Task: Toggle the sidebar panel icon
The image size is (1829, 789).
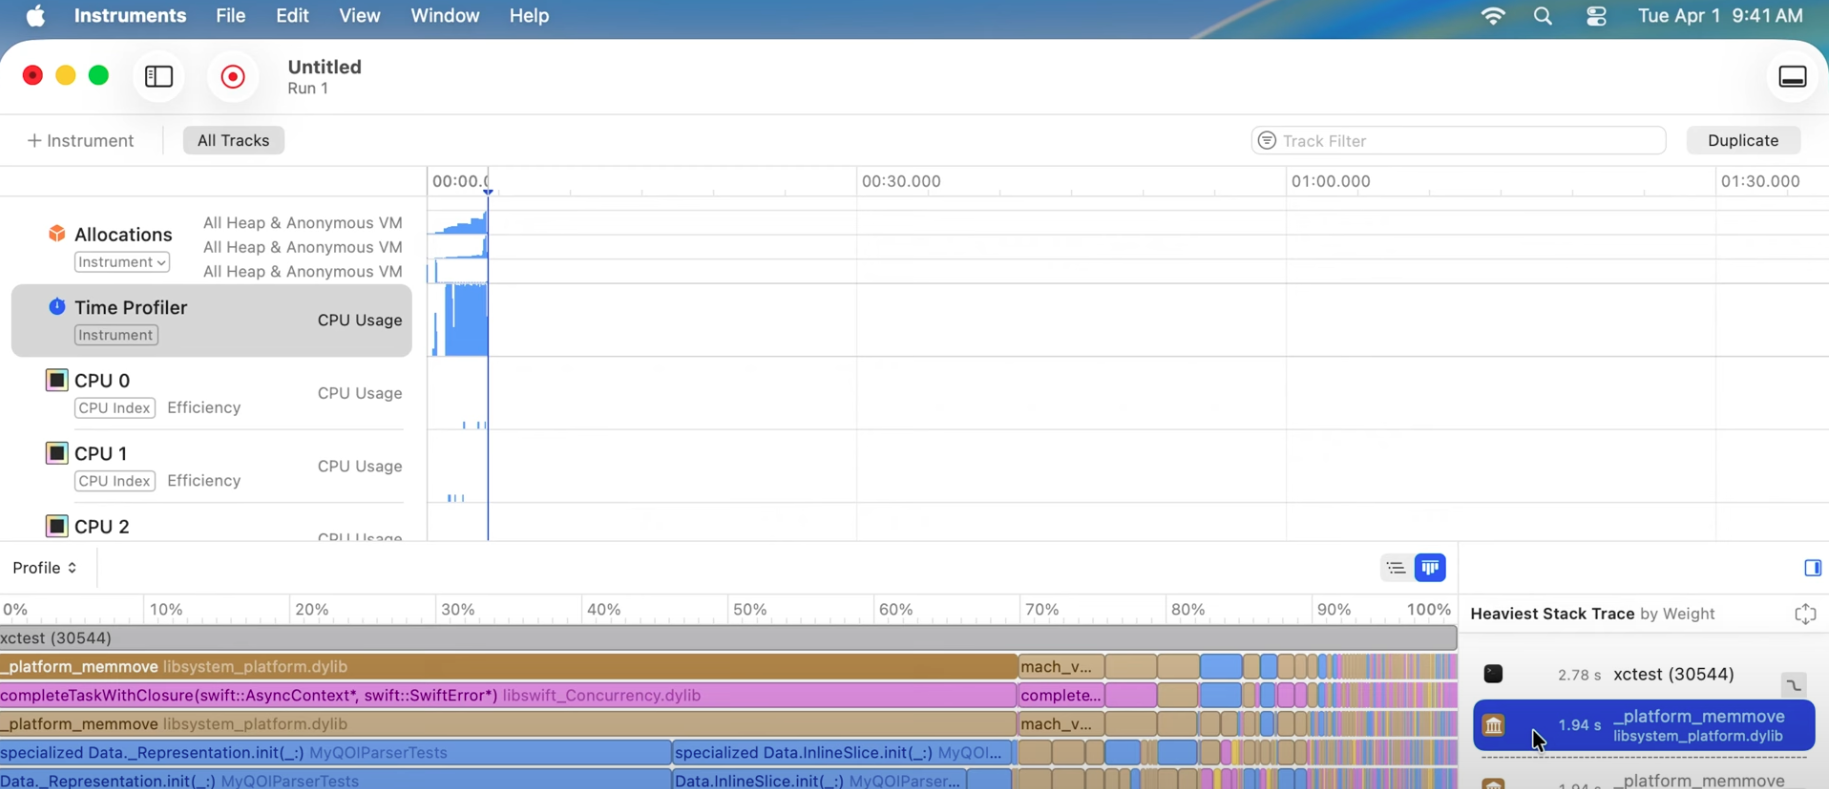Action: click(x=159, y=77)
